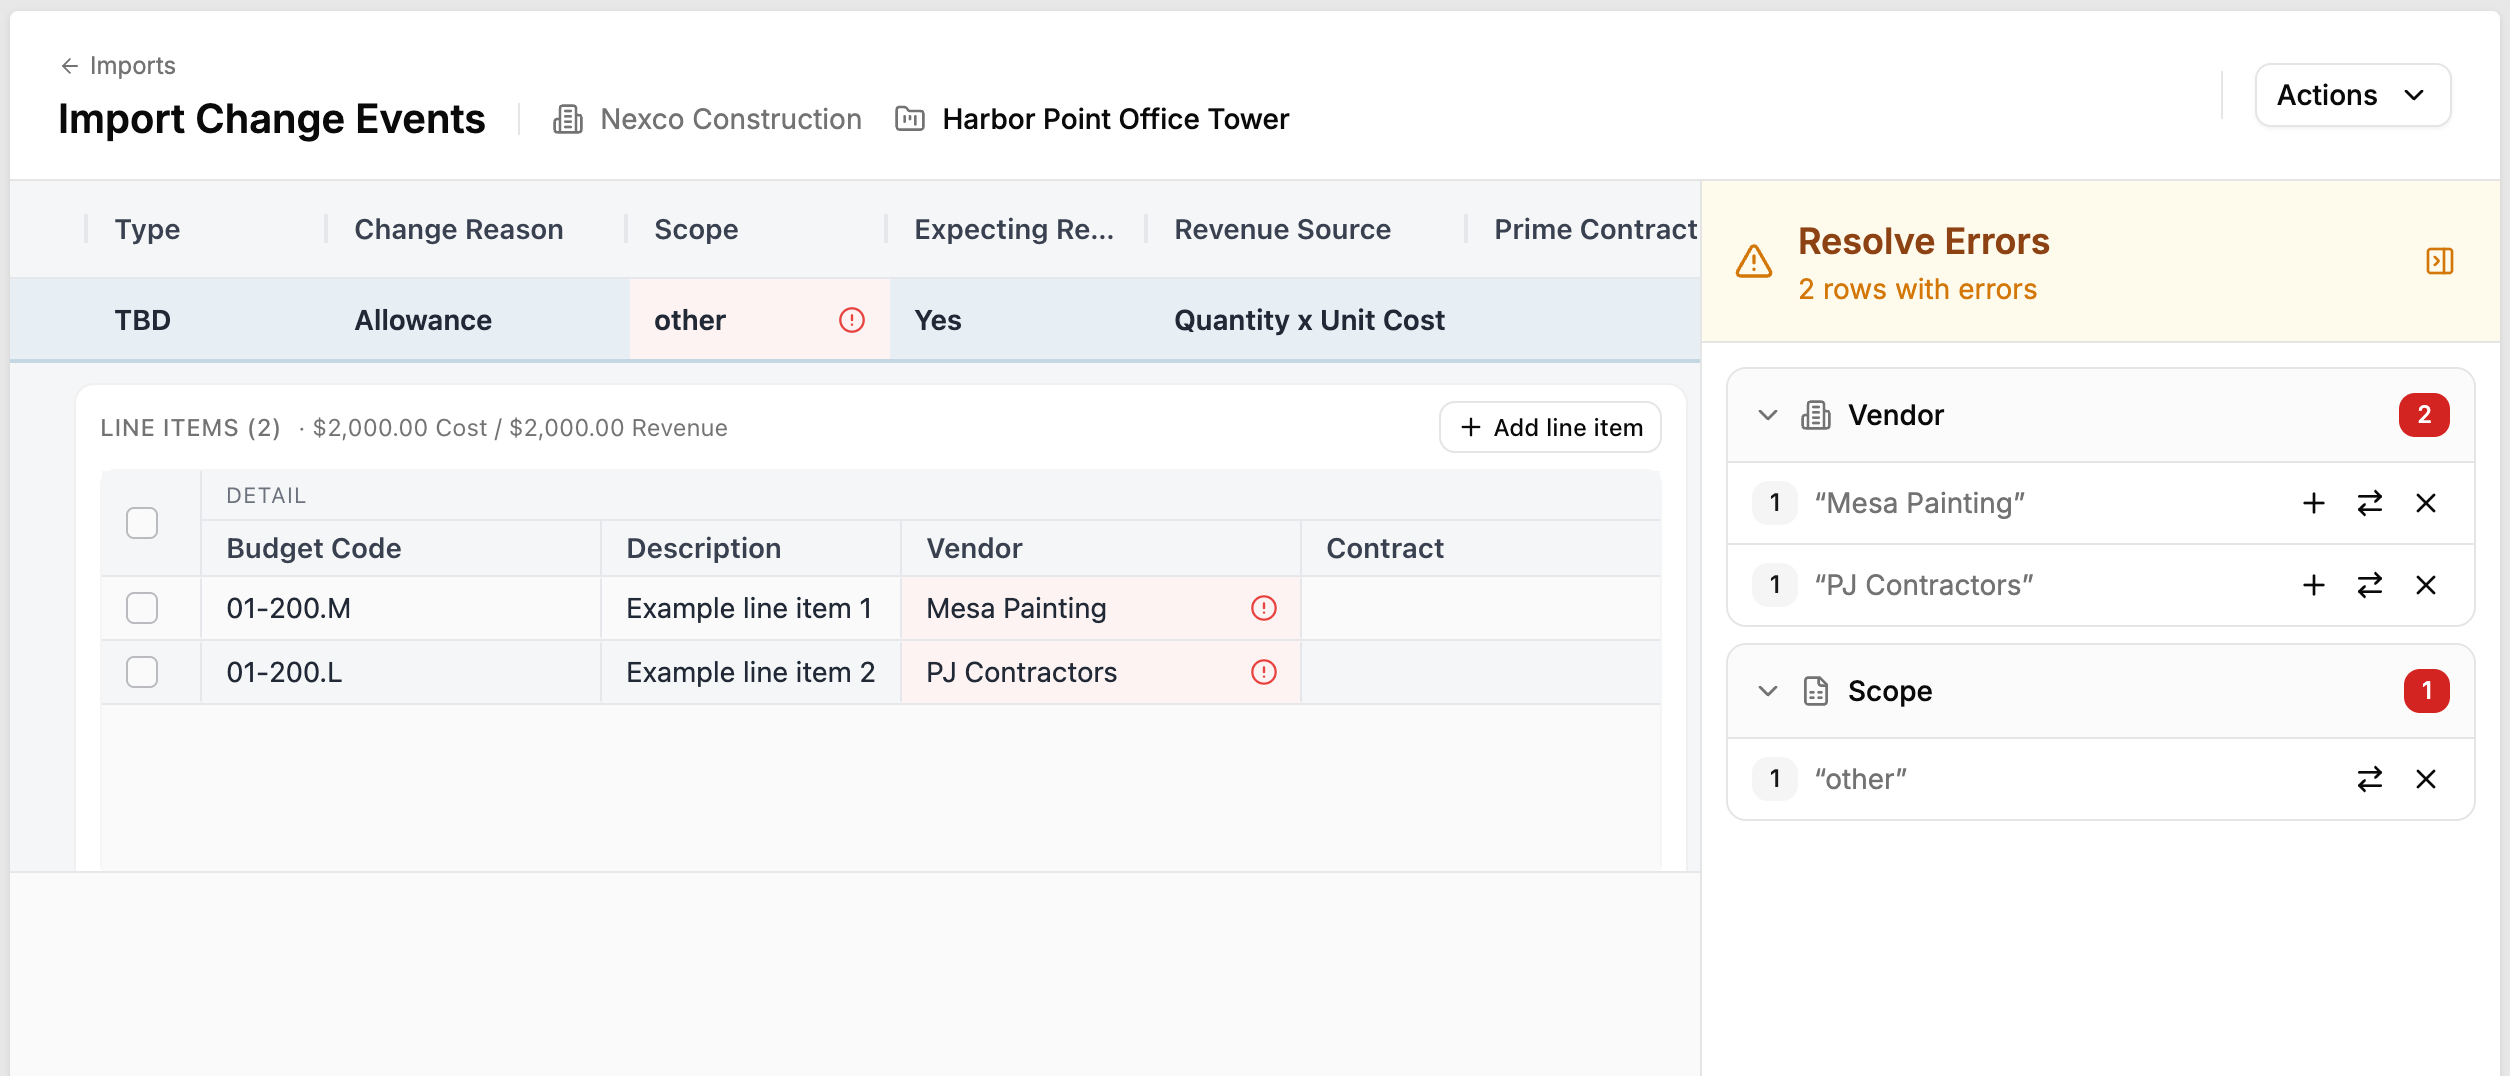This screenshot has width=2510, height=1076.
Task: Open swap options for the "other" scope
Action: (2369, 779)
